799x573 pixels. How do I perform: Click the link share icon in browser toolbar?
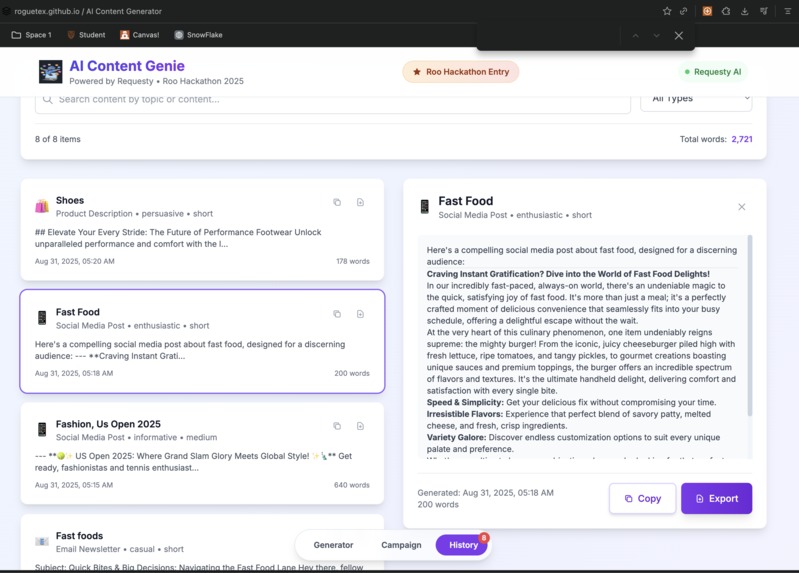click(x=684, y=11)
